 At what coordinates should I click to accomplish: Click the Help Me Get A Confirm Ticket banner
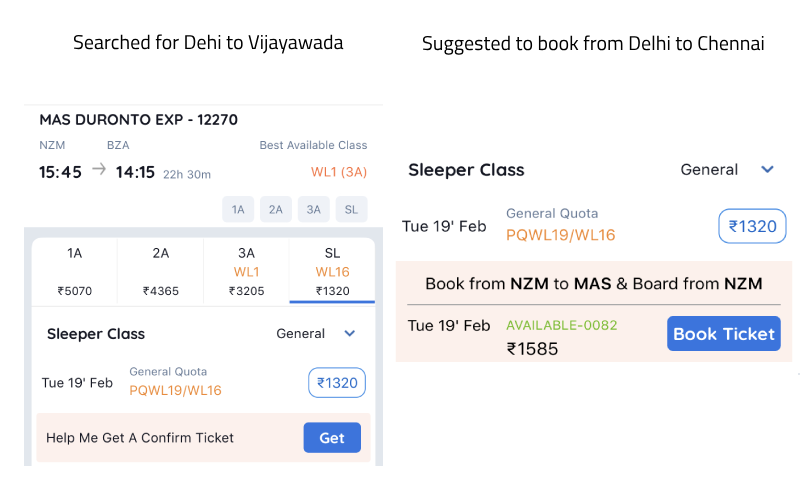[x=140, y=438]
